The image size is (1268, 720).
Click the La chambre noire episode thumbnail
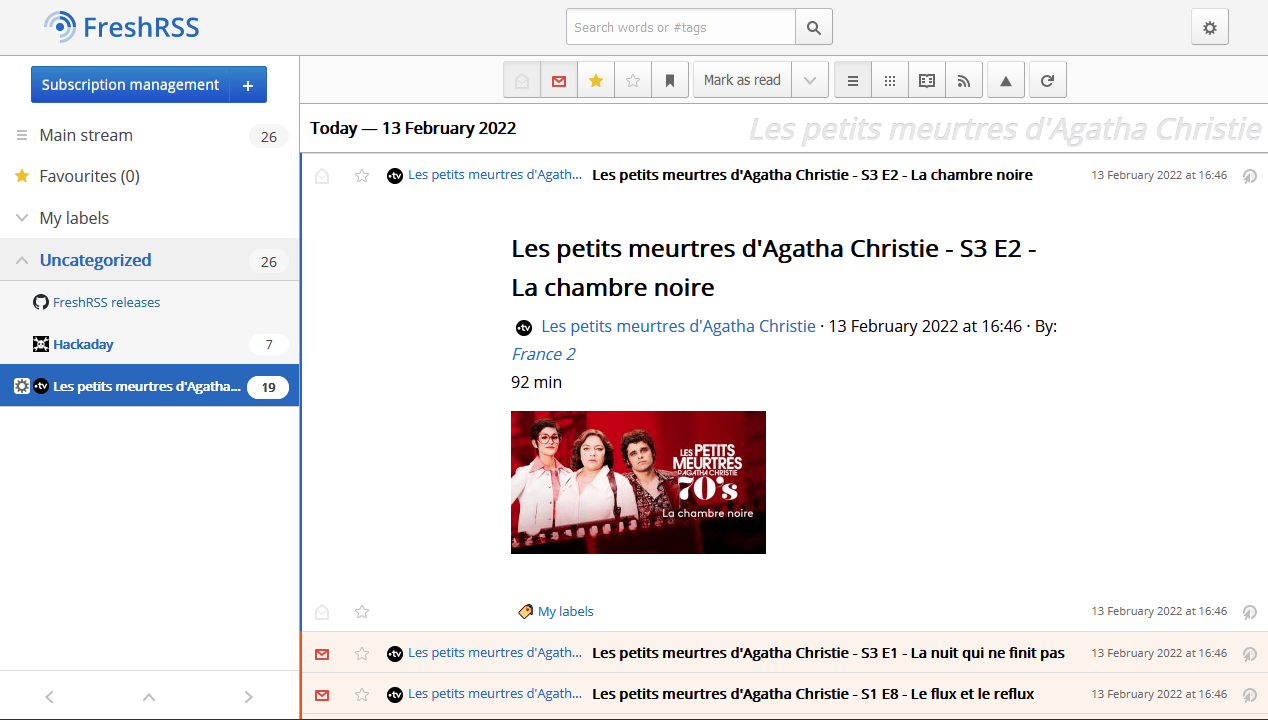(638, 482)
